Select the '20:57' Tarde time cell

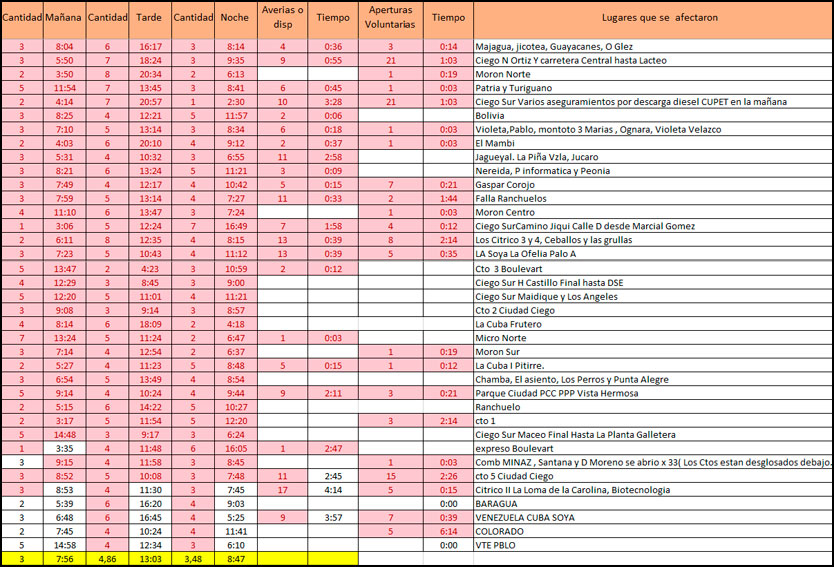pyautogui.click(x=150, y=102)
